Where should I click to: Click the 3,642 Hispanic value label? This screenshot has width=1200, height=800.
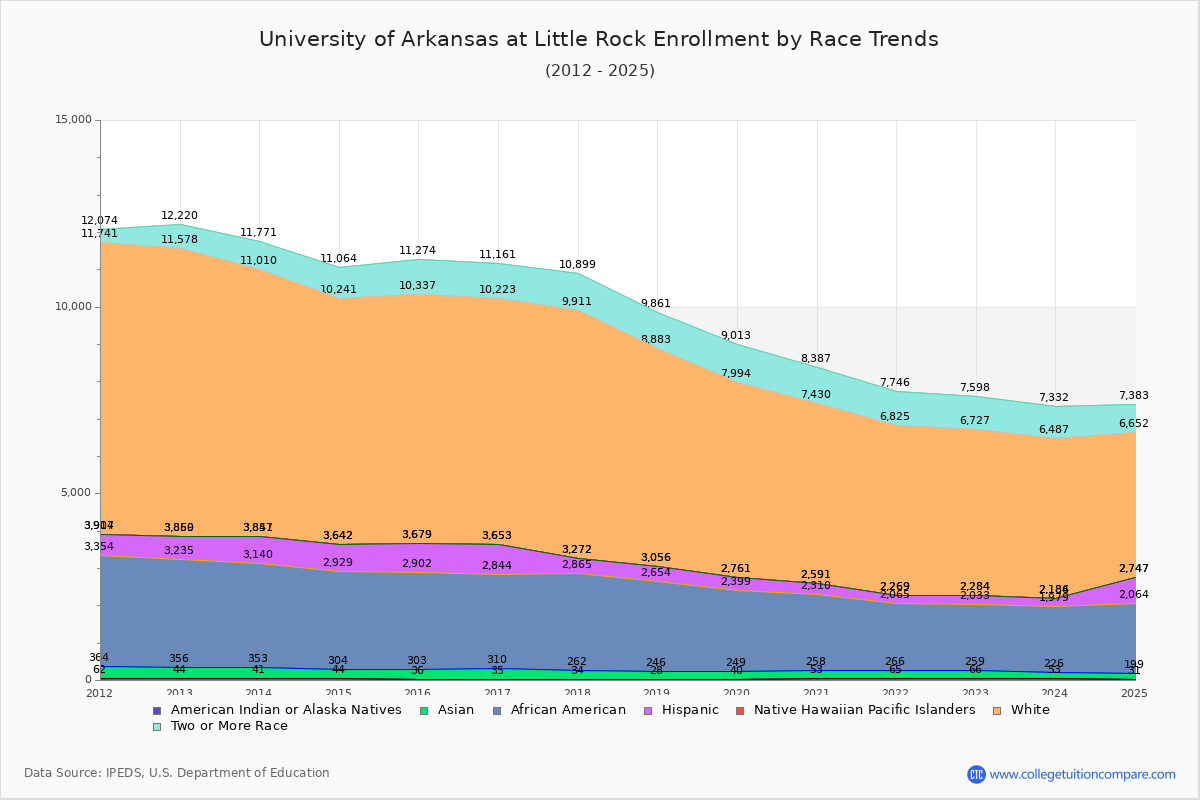(x=339, y=536)
